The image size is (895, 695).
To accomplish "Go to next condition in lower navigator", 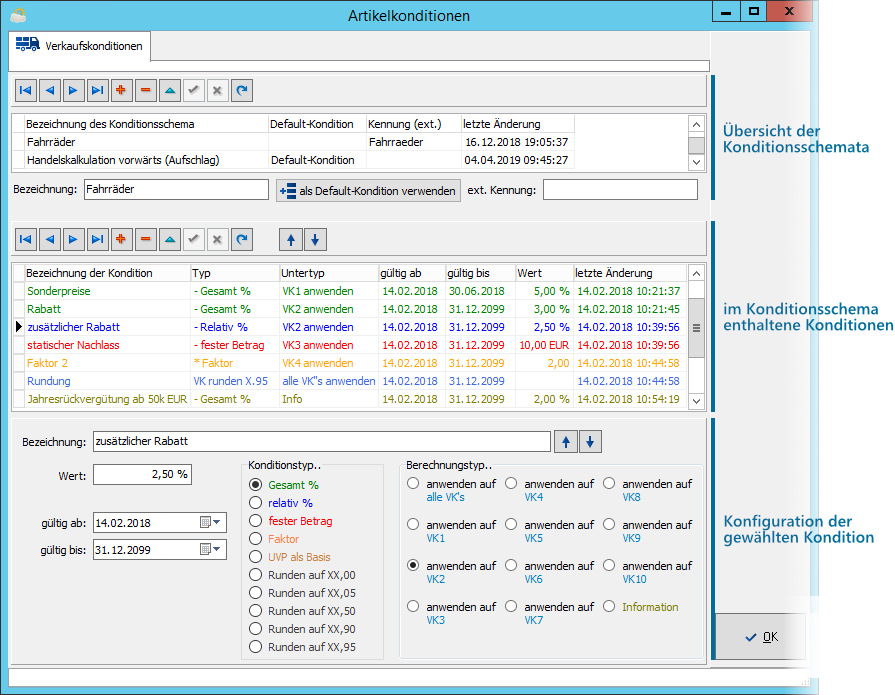I will point(74,240).
